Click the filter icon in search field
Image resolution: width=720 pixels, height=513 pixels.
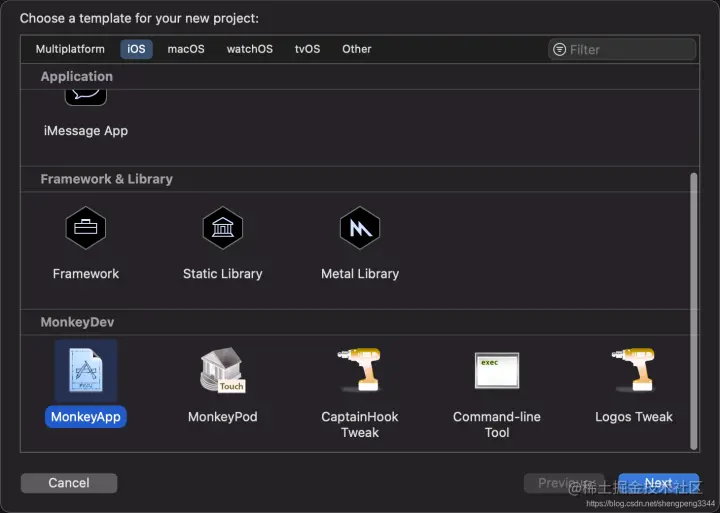(x=559, y=49)
